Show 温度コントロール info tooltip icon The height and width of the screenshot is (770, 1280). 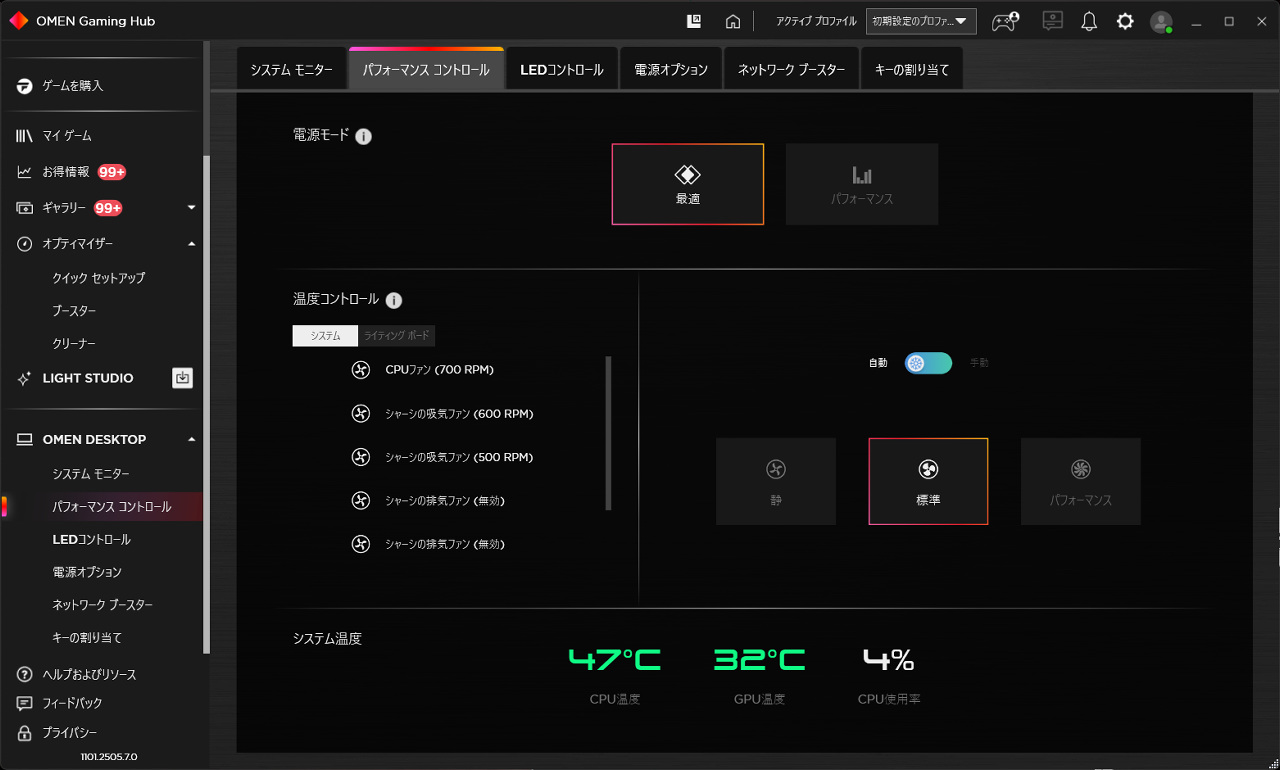[x=394, y=300]
